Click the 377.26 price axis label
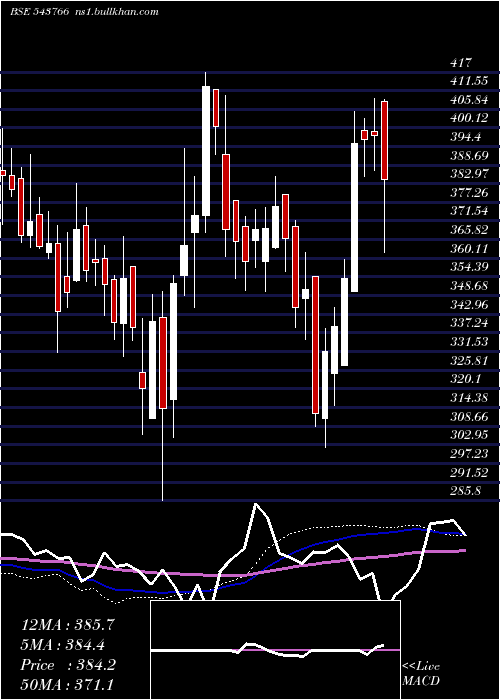This screenshot has height=700, width=500. click(469, 193)
